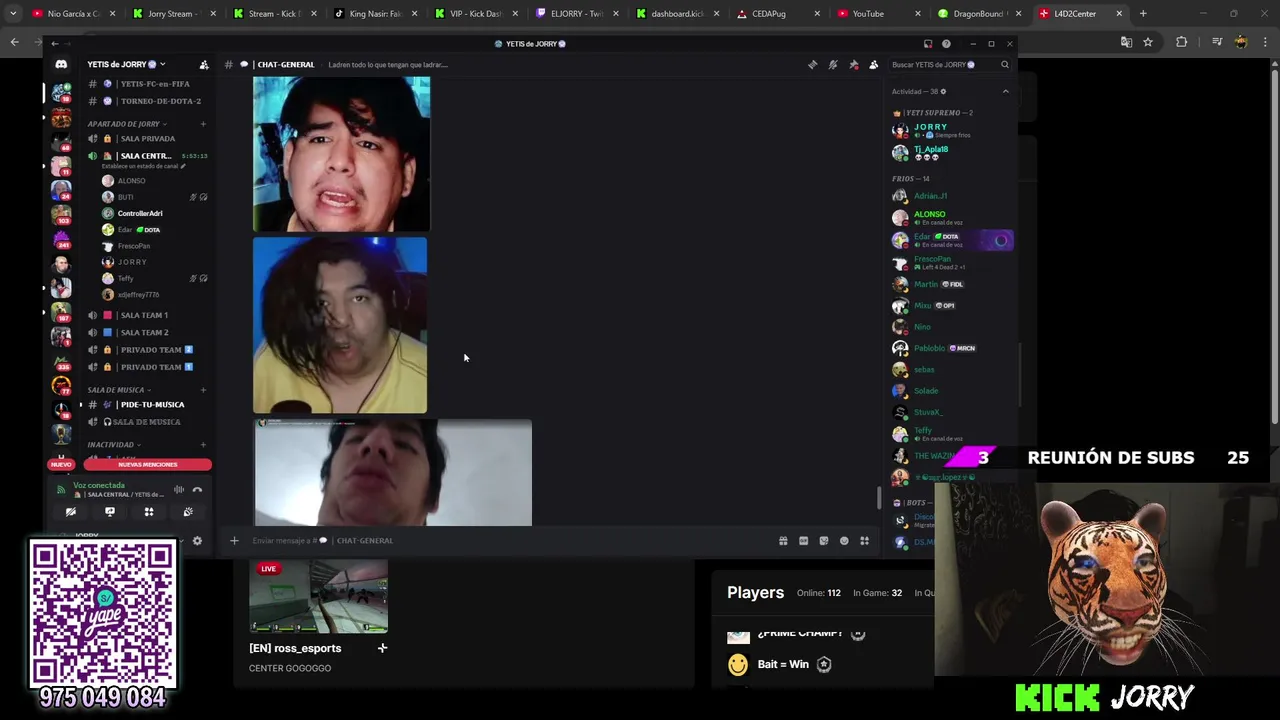Open Discord home direct messages icon
This screenshot has height=720, width=1280.
[61, 64]
